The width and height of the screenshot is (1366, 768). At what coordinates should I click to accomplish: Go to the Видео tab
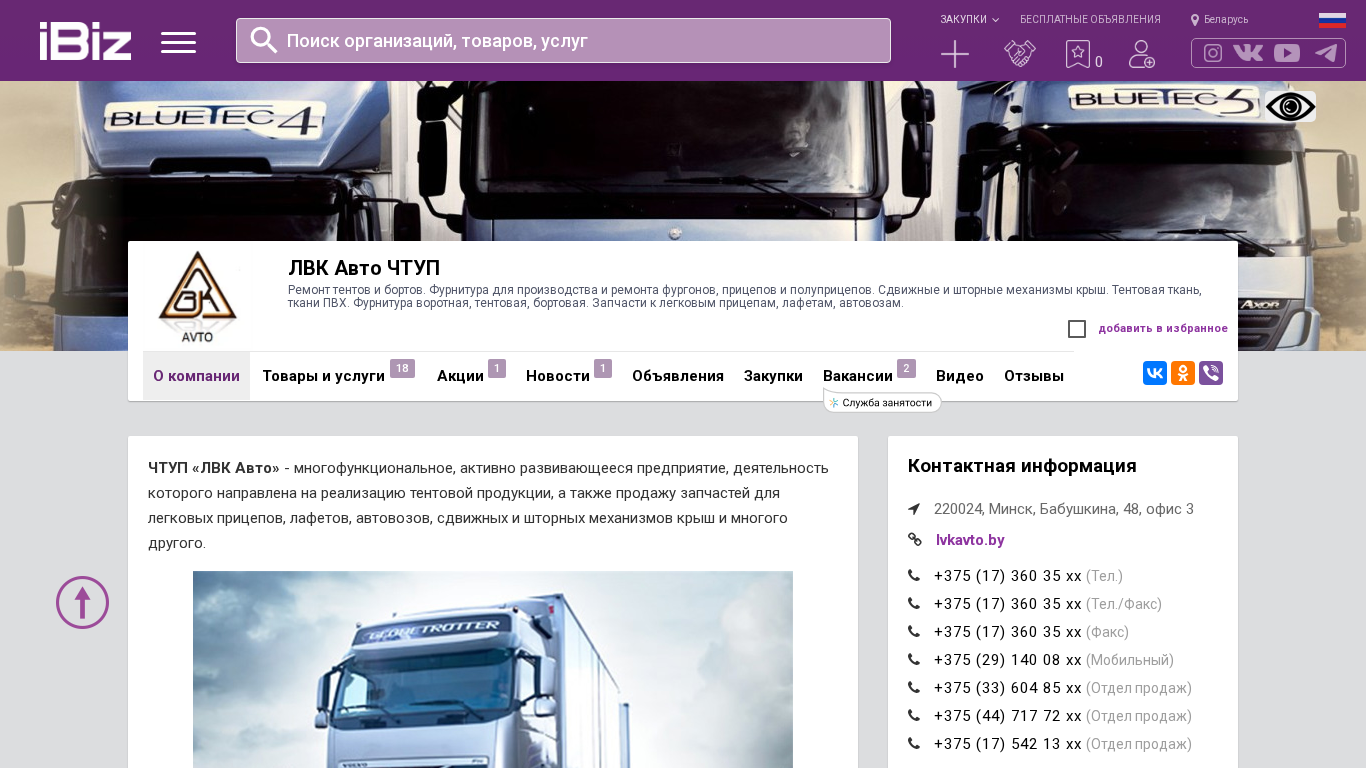pyautogui.click(x=960, y=376)
